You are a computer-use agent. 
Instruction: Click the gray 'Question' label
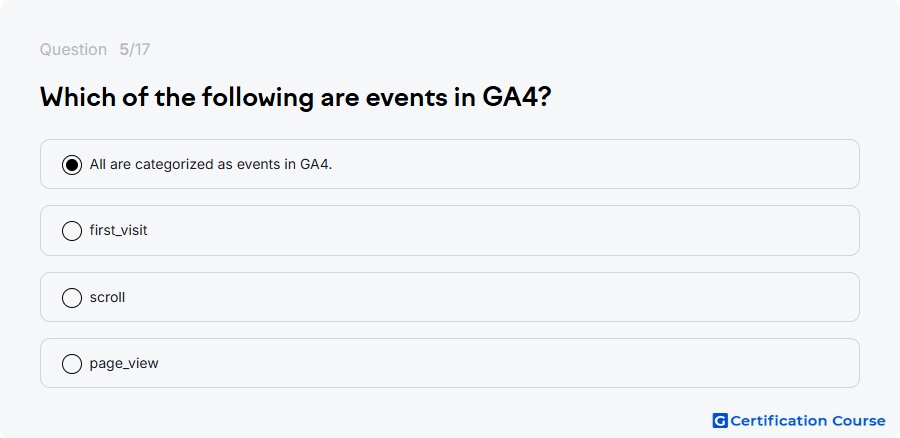[x=73, y=50]
